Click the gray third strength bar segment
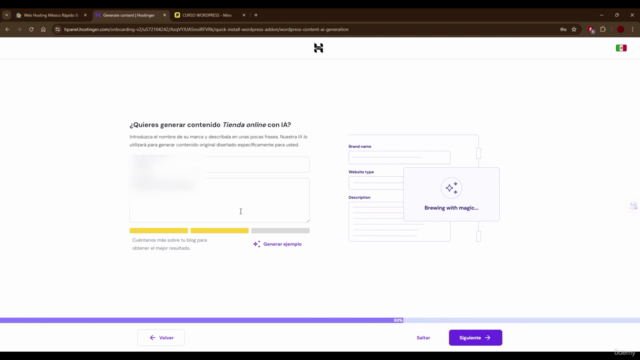 pos(280,231)
